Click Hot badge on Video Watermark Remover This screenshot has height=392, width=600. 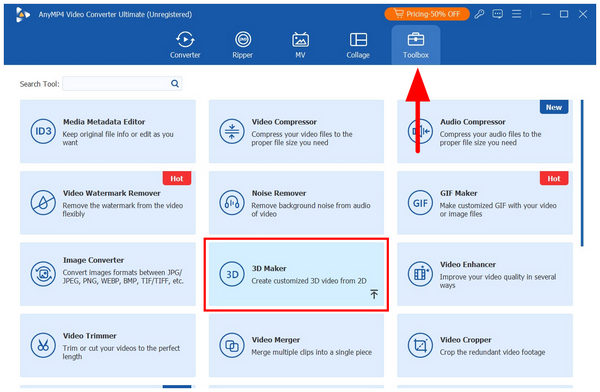(177, 178)
